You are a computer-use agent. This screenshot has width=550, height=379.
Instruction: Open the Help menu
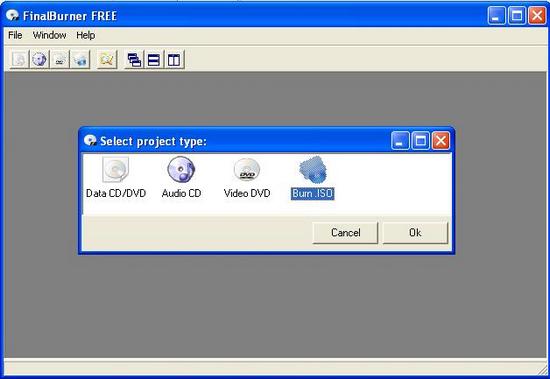click(x=86, y=35)
